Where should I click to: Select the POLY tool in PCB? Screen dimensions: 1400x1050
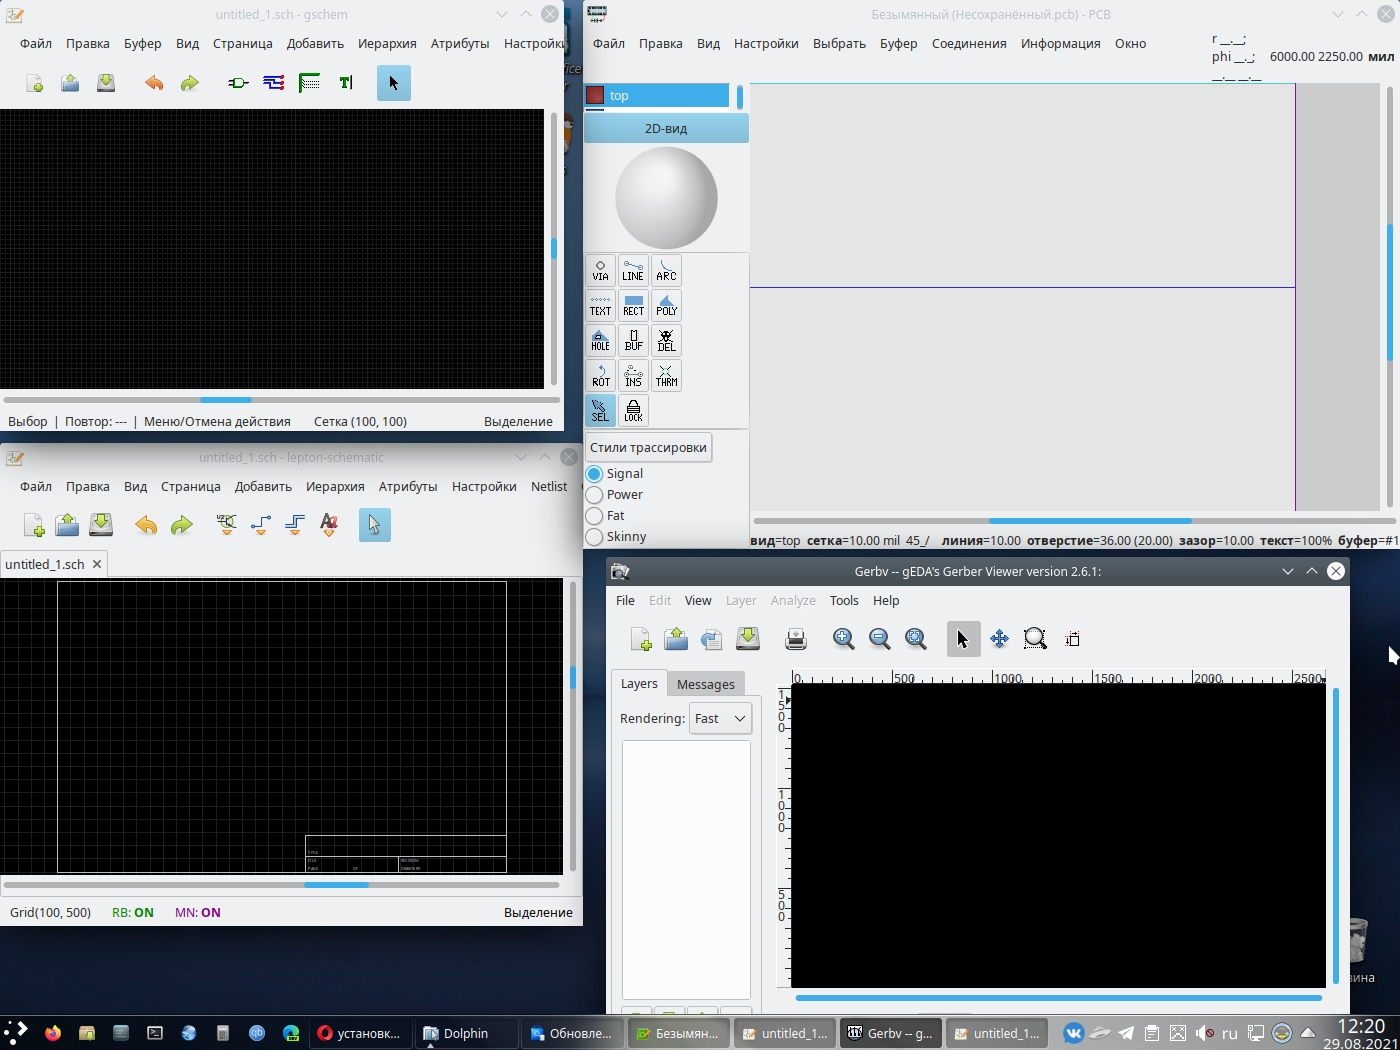(666, 306)
